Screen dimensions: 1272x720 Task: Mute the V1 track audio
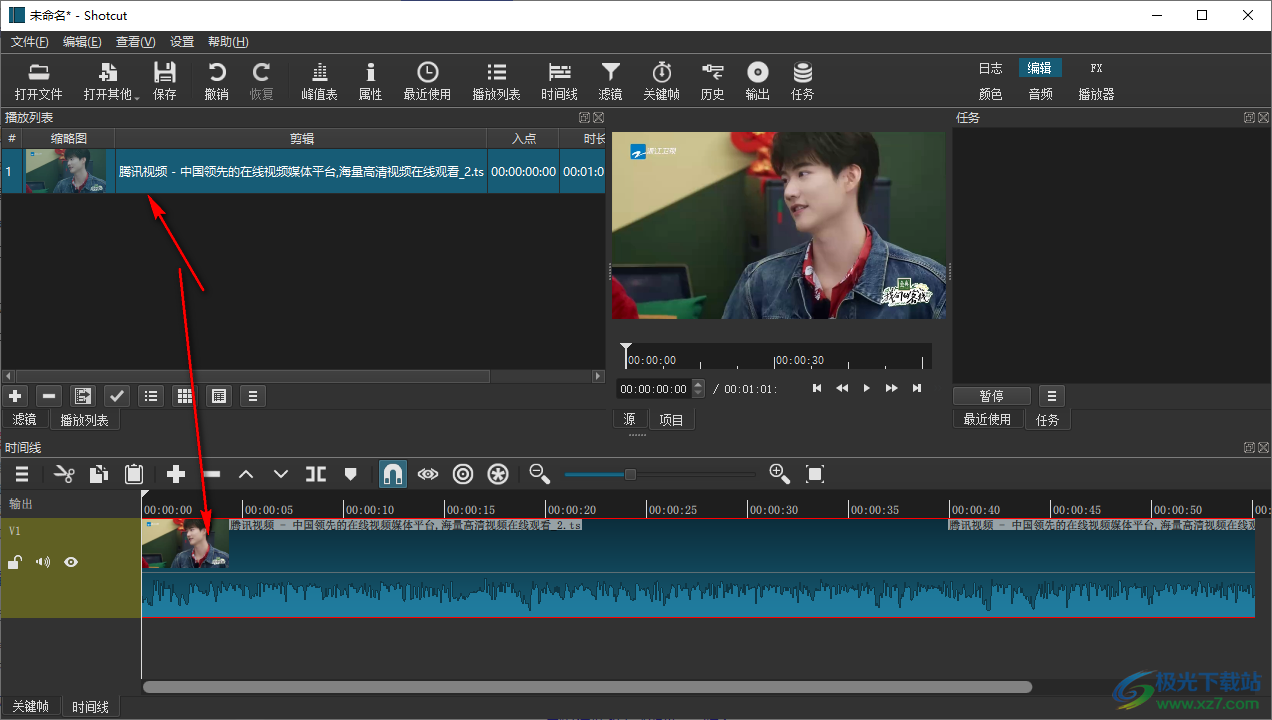coord(43,562)
